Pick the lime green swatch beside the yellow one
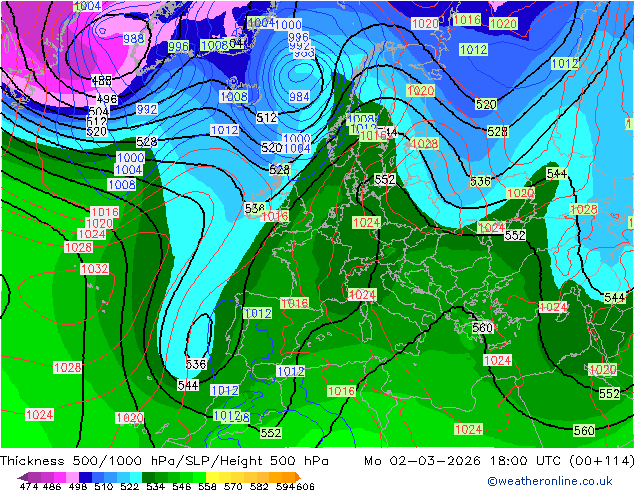This screenshot has height=490, width=634. [x=199, y=477]
